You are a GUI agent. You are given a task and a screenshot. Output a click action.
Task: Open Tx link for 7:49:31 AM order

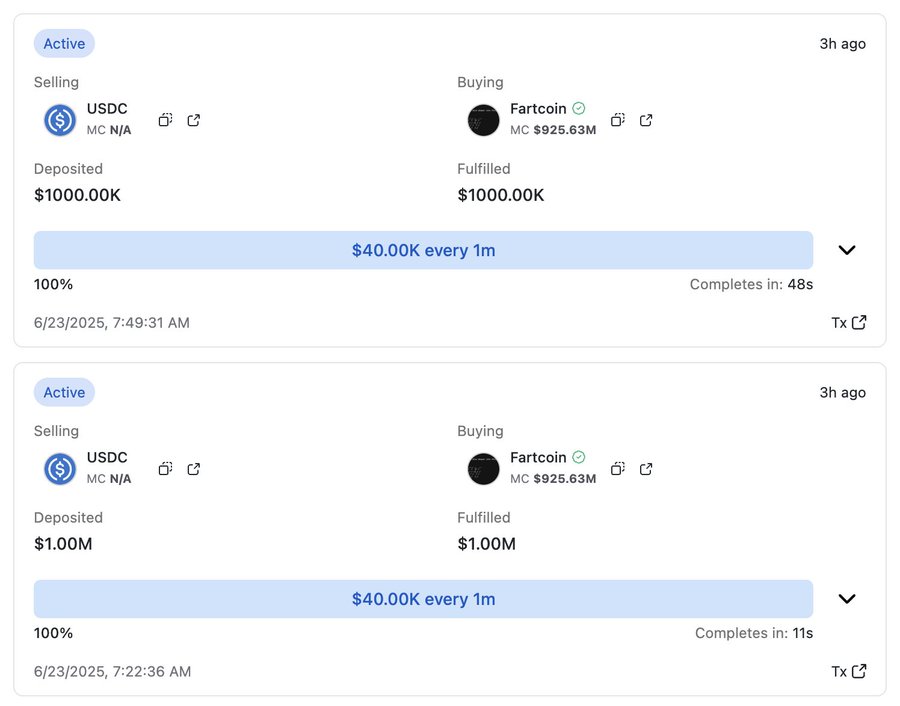point(848,322)
